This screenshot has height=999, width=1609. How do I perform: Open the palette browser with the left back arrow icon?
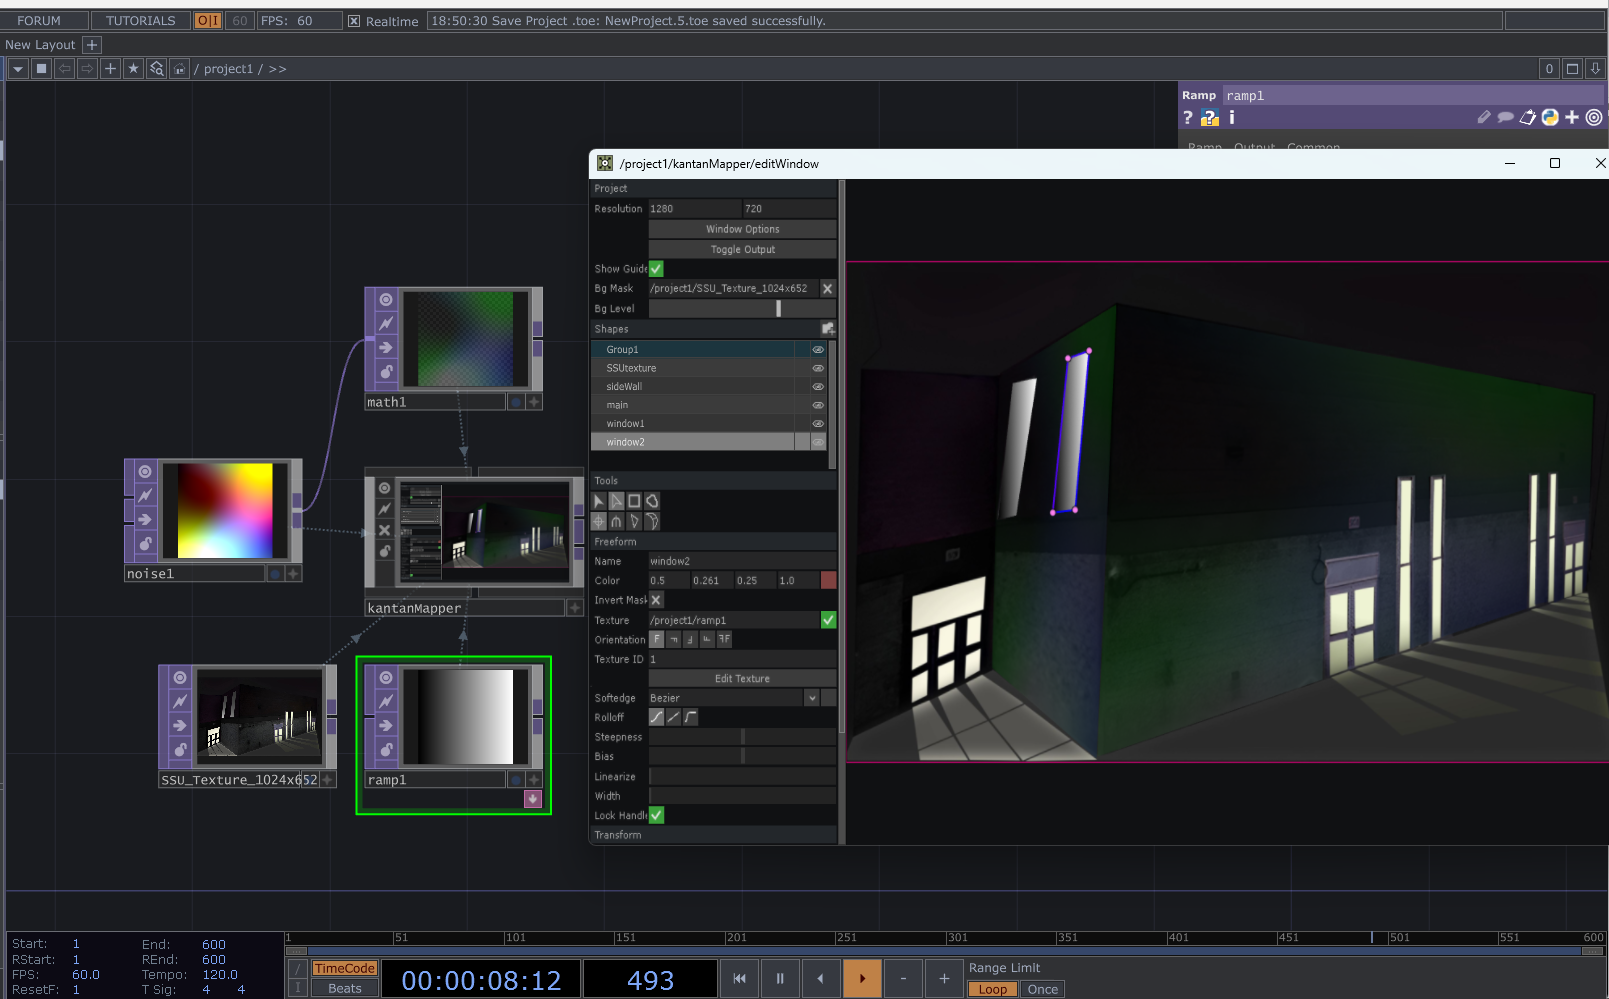point(63,68)
